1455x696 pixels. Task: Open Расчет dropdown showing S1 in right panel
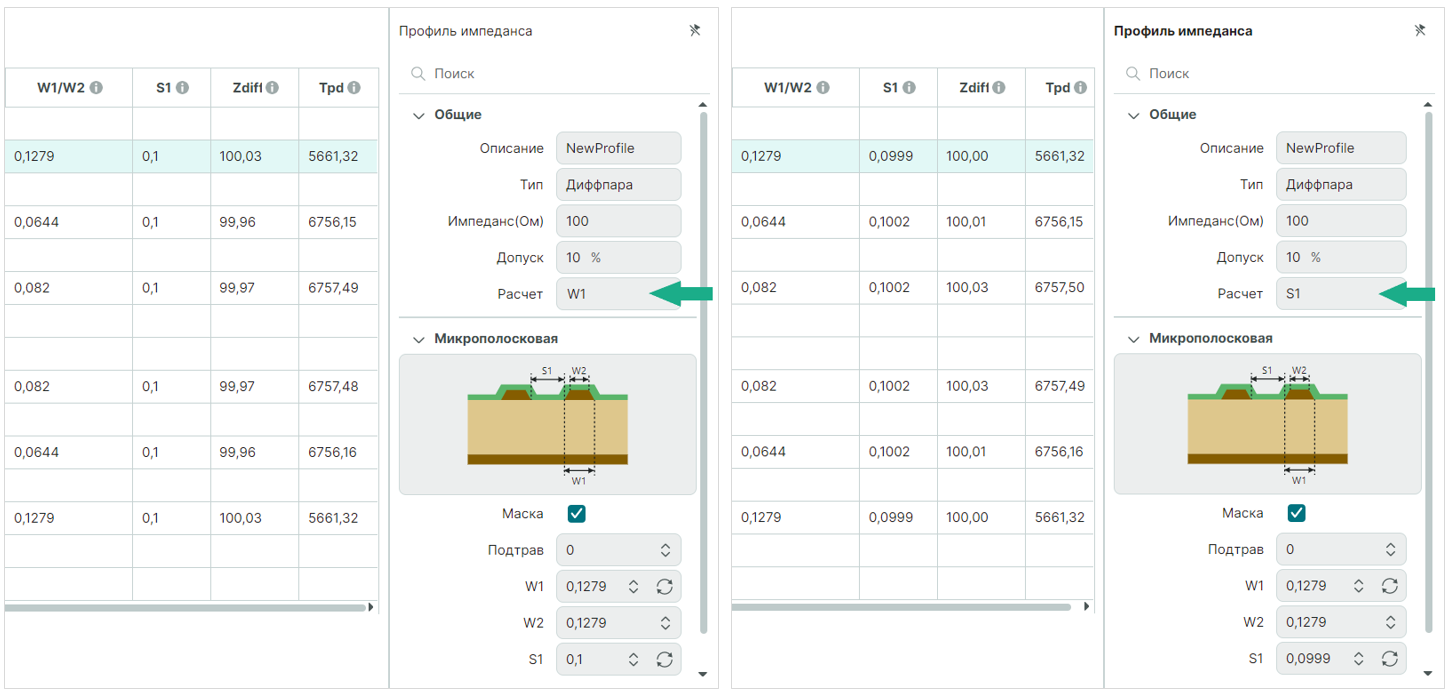[x=1340, y=295]
